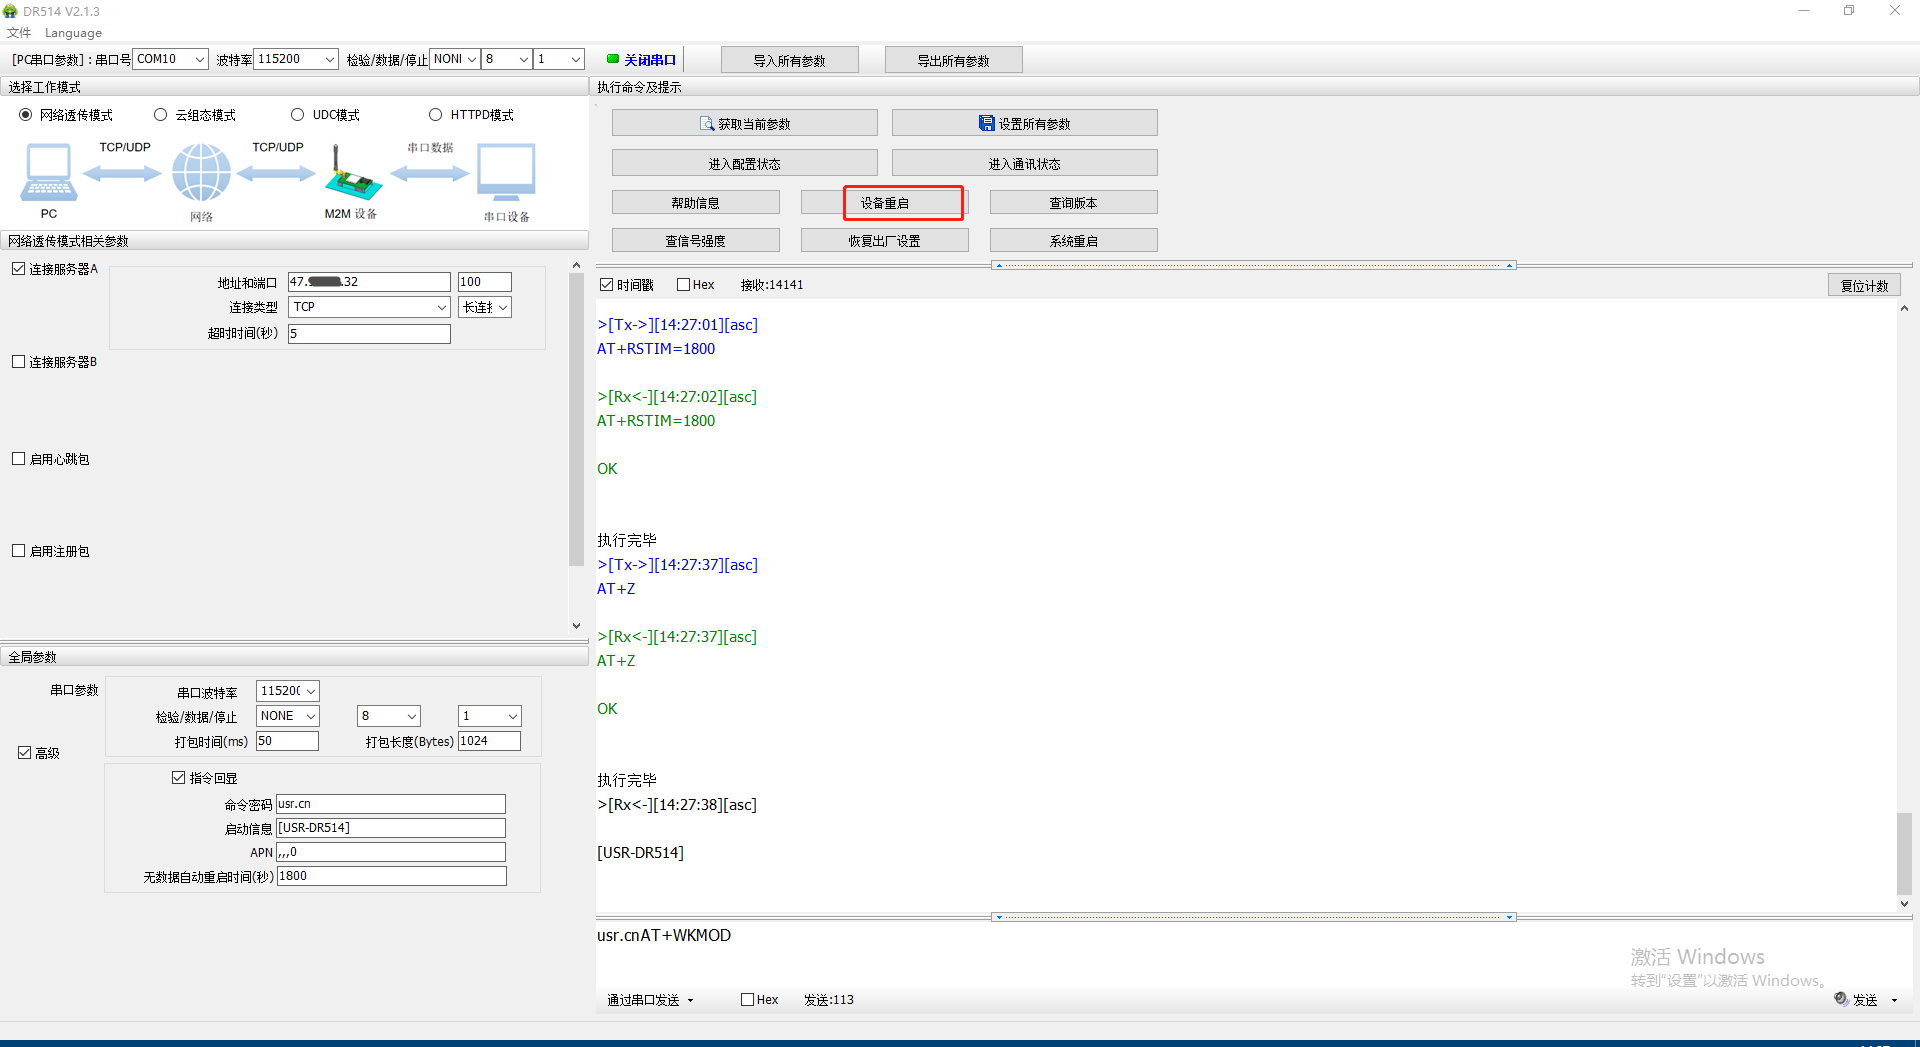This screenshot has height=1047, width=1920.
Task: Enable the Connect Server B checkbox
Action: 19,362
